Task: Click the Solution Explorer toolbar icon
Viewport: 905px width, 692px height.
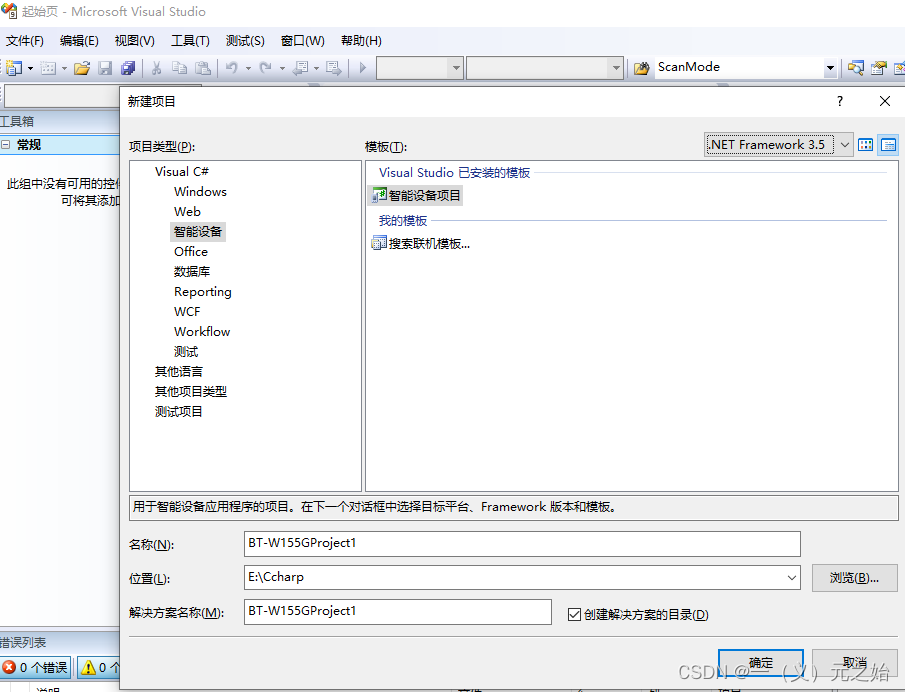Action: 855,68
